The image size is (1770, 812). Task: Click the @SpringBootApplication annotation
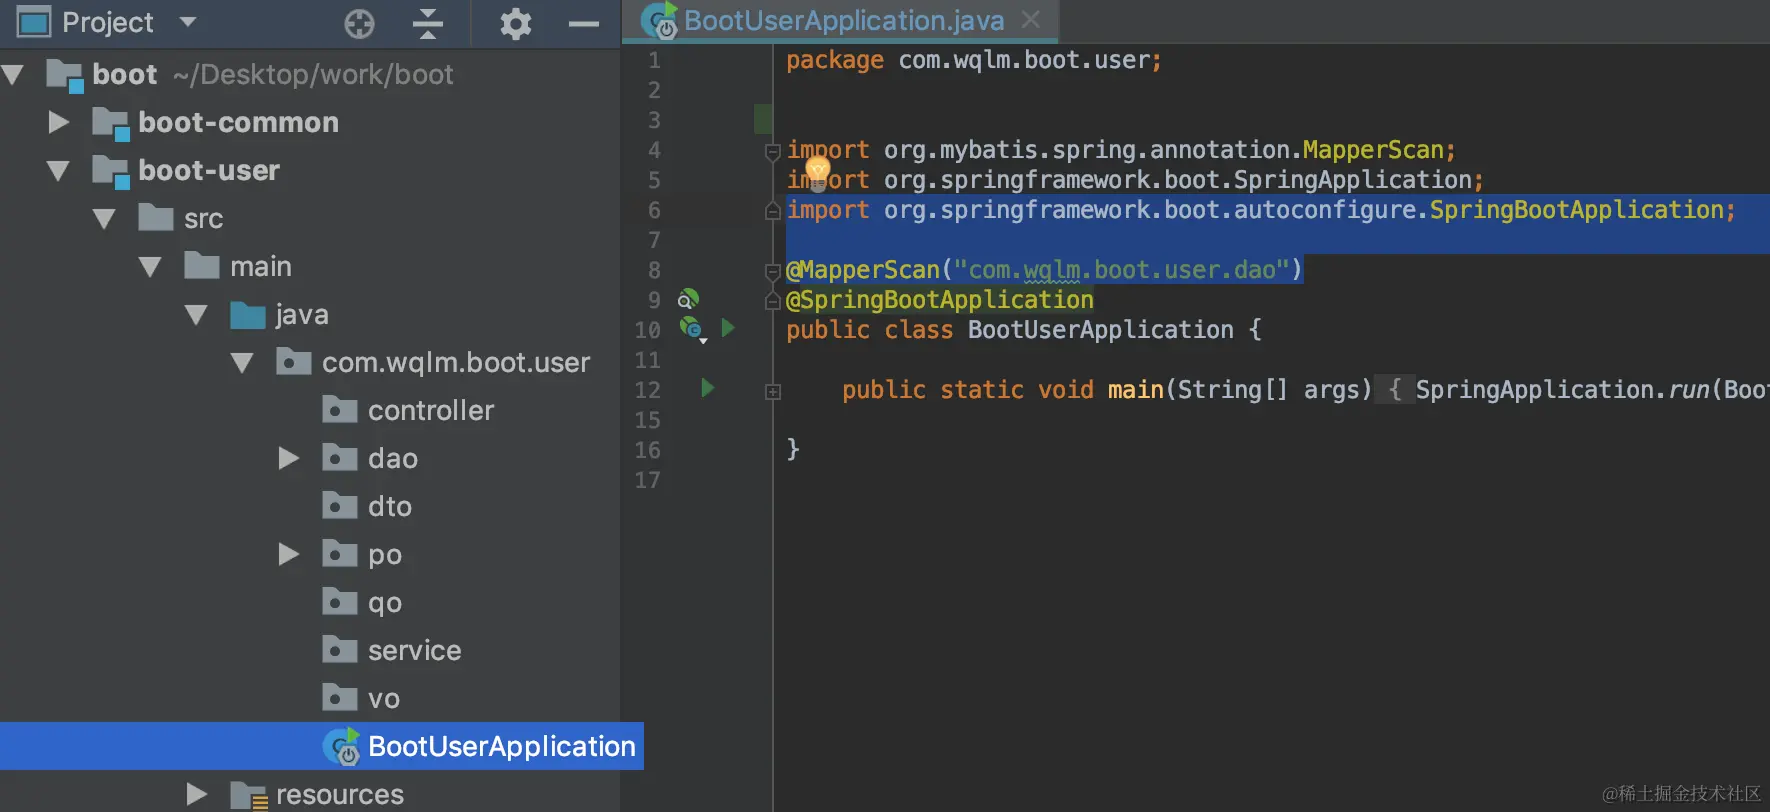pos(940,300)
